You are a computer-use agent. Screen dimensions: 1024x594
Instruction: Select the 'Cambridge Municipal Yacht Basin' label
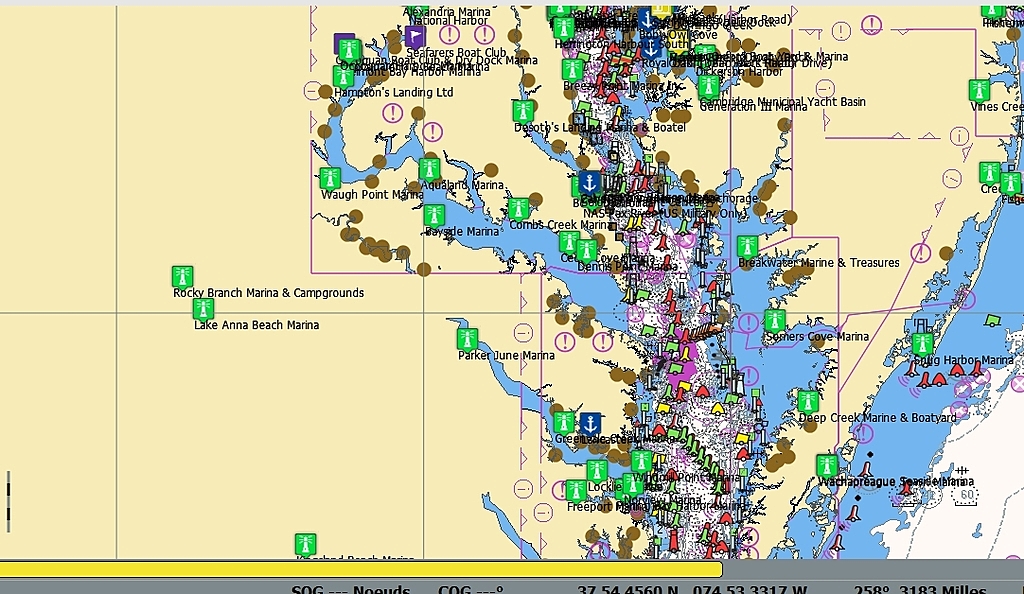click(x=782, y=102)
